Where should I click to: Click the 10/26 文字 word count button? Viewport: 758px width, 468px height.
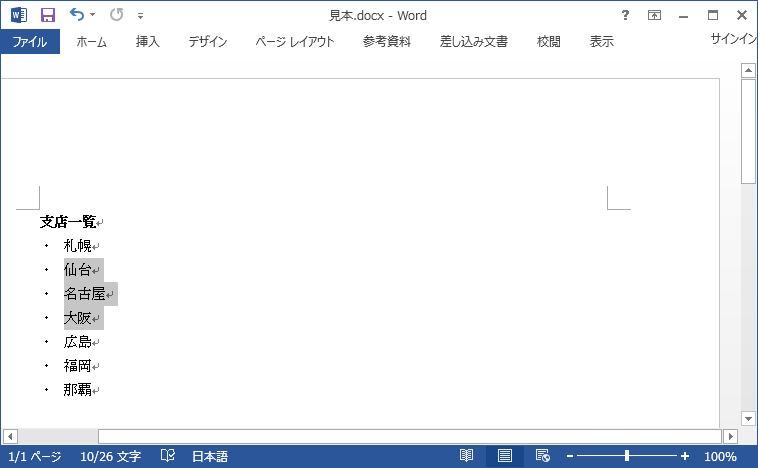(109, 456)
